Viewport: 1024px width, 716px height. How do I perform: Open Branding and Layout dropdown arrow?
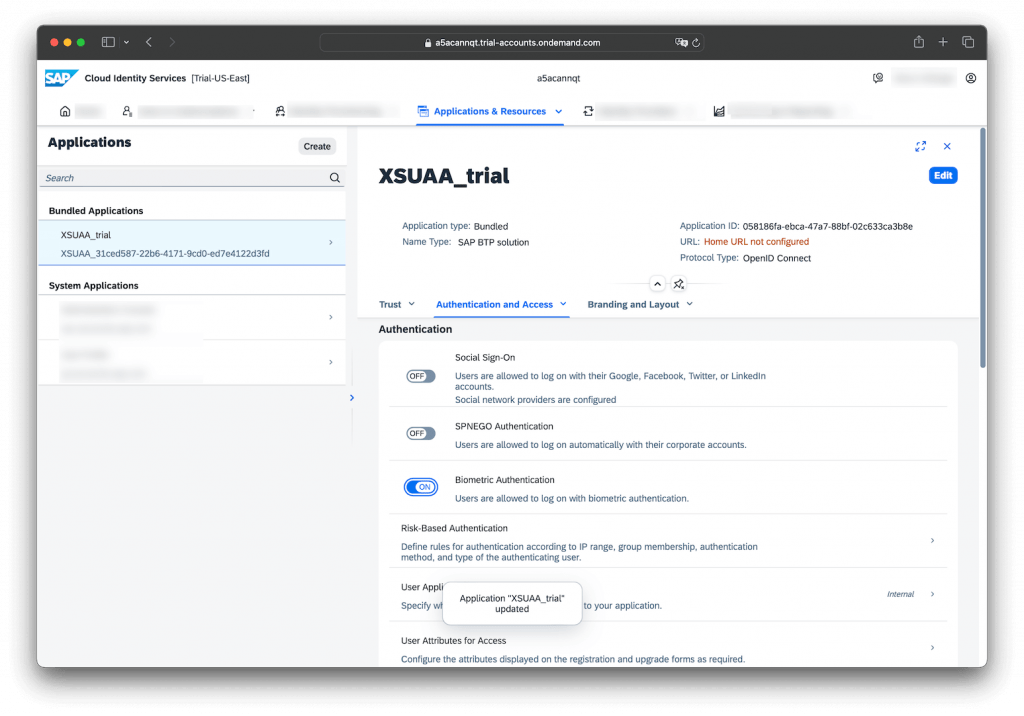coord(690,304)
